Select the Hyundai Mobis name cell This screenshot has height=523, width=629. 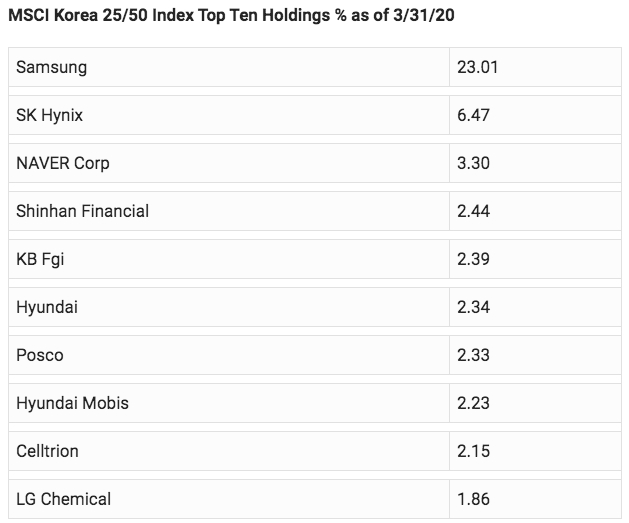(72, 403)
